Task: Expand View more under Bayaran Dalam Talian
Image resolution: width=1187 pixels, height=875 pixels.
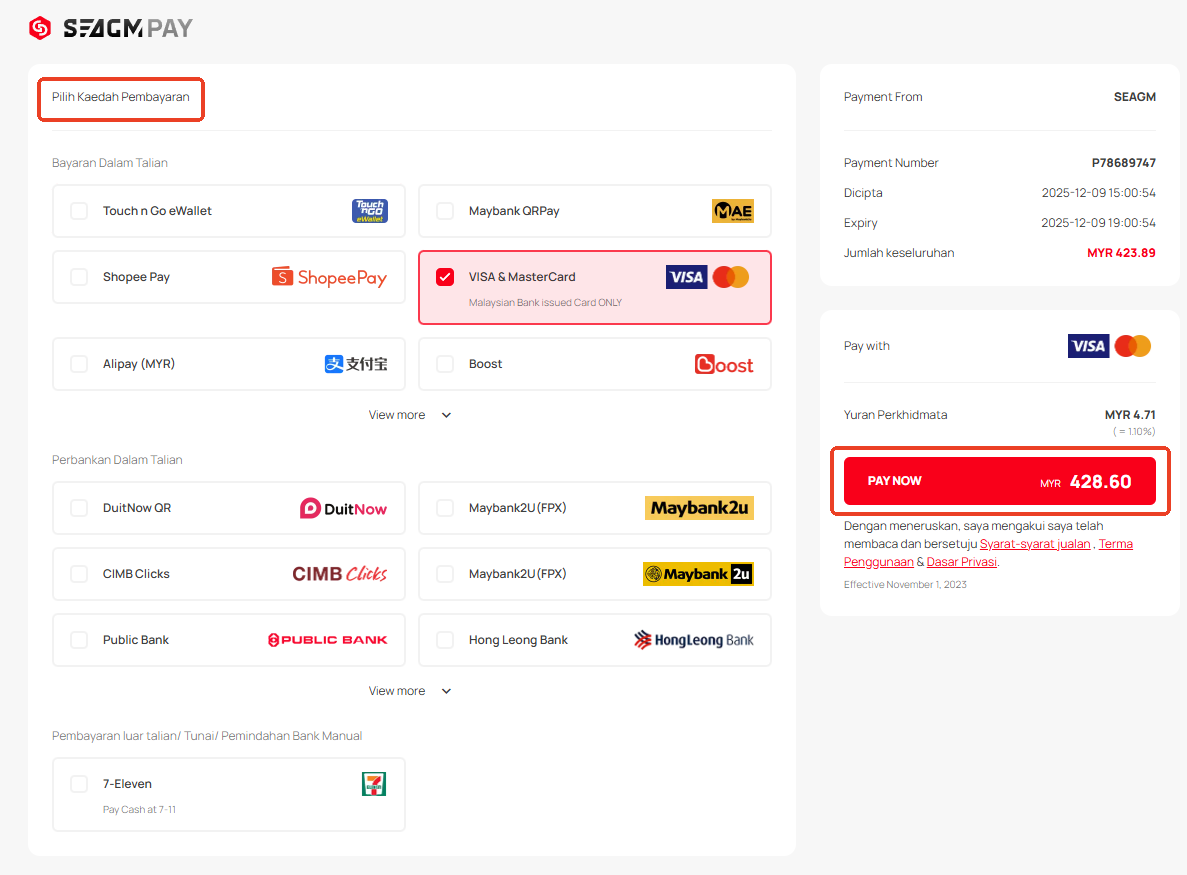Action: (410, 415)
